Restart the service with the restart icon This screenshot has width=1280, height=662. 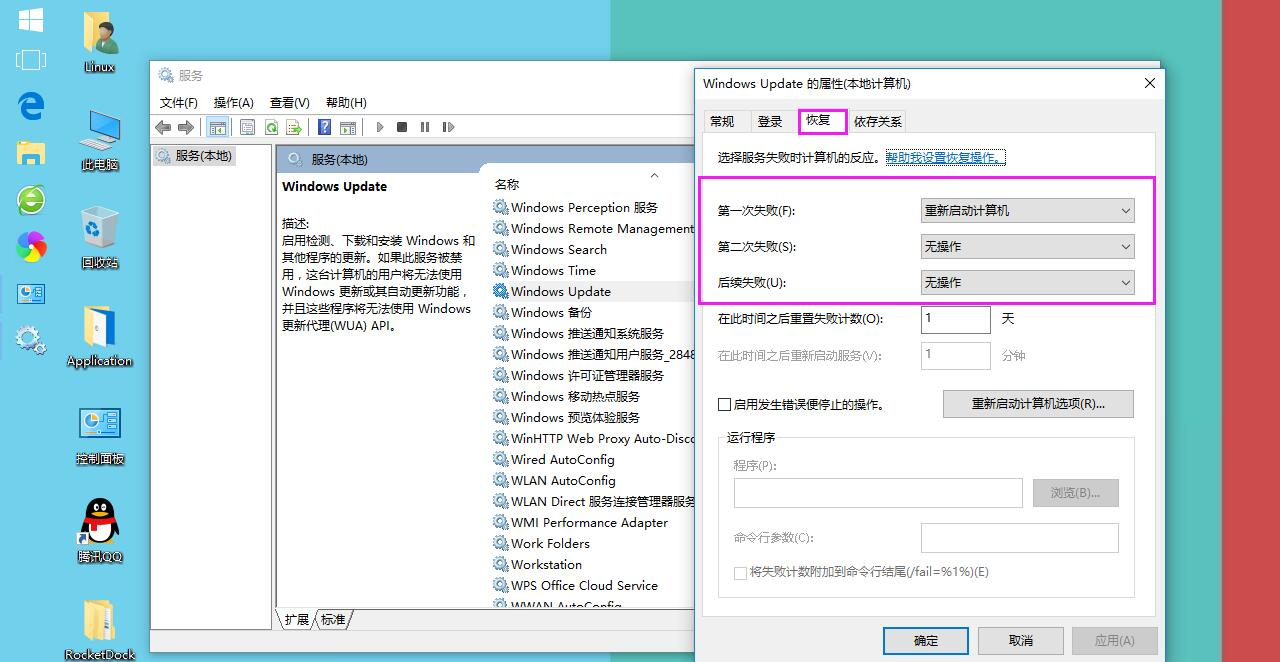click(448, 127)
